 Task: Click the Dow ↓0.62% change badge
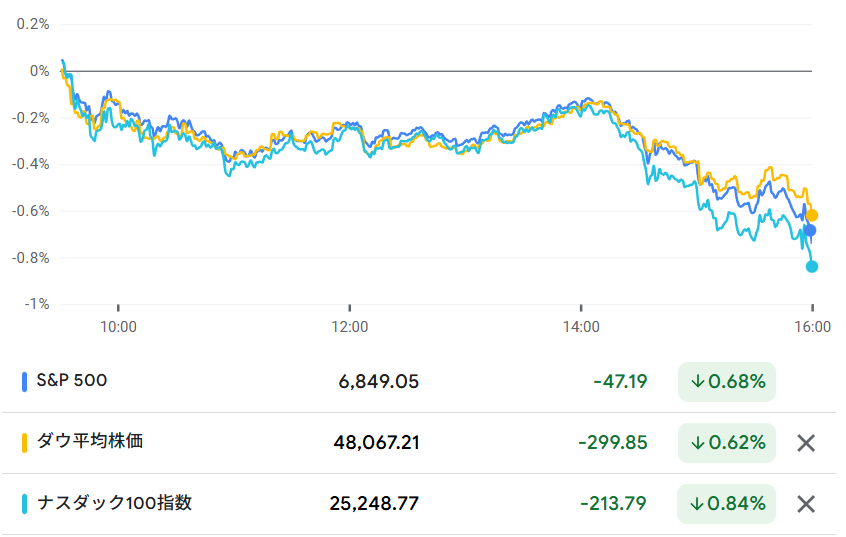tap(726, 443)
